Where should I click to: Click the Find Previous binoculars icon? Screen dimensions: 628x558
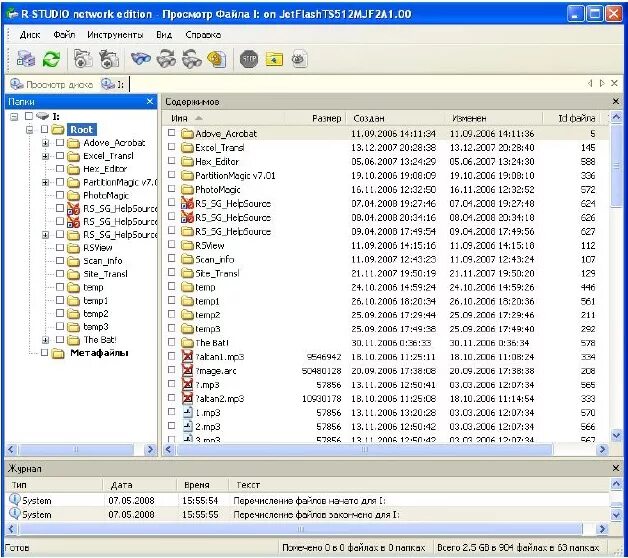(192, 59)
